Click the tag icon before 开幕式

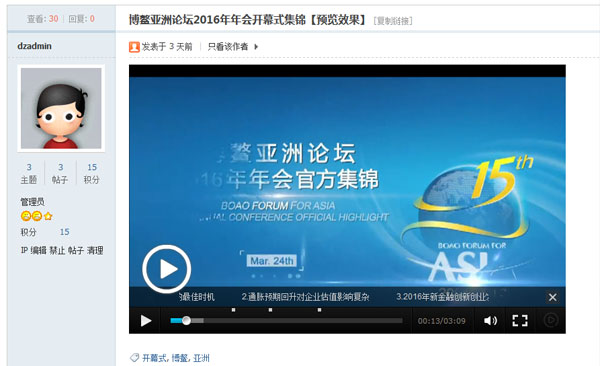click(134, 358)
